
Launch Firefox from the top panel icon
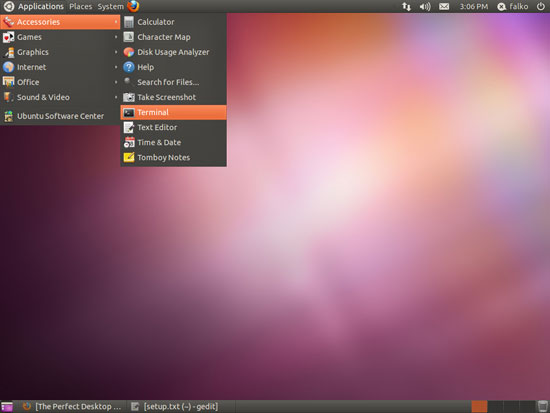coord(133,6)
